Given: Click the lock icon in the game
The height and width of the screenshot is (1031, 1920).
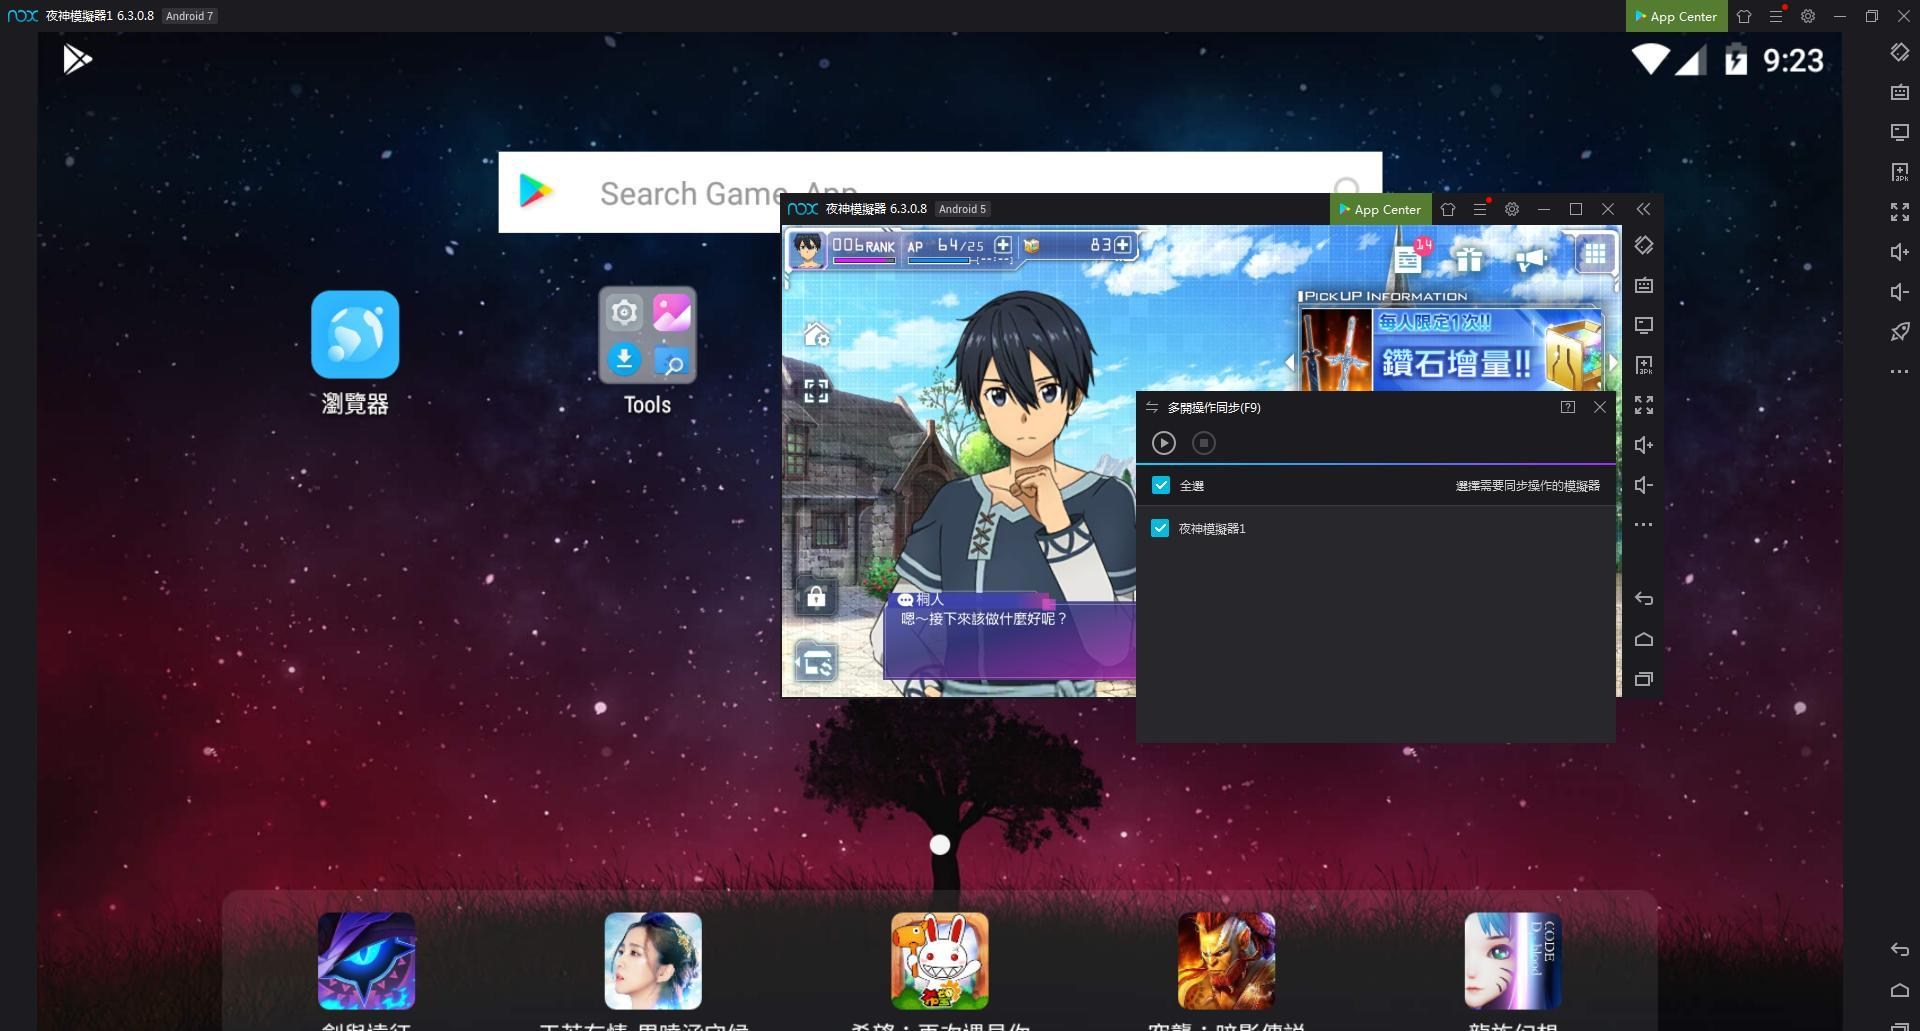Looking at the screenshot, I should (816, 597).
